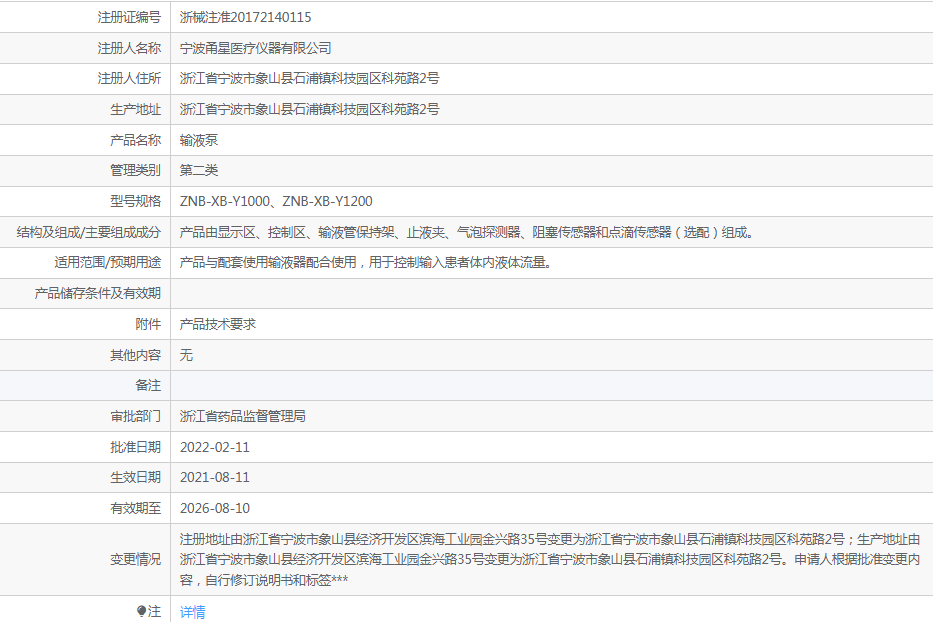Viewport: 933px width, 622px height.
Task: Click the 适用范围/预期用途 label
Action: (108, 262)
